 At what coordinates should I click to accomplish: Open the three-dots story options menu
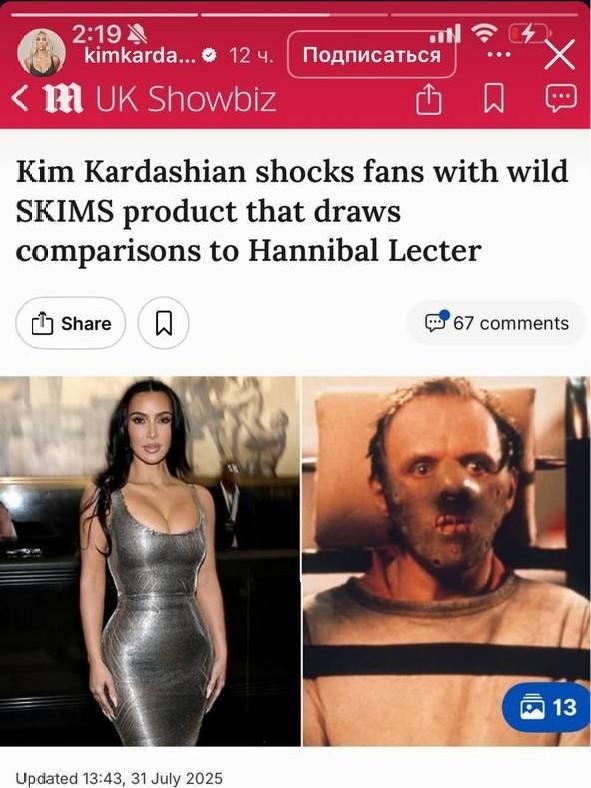(499, 54)
